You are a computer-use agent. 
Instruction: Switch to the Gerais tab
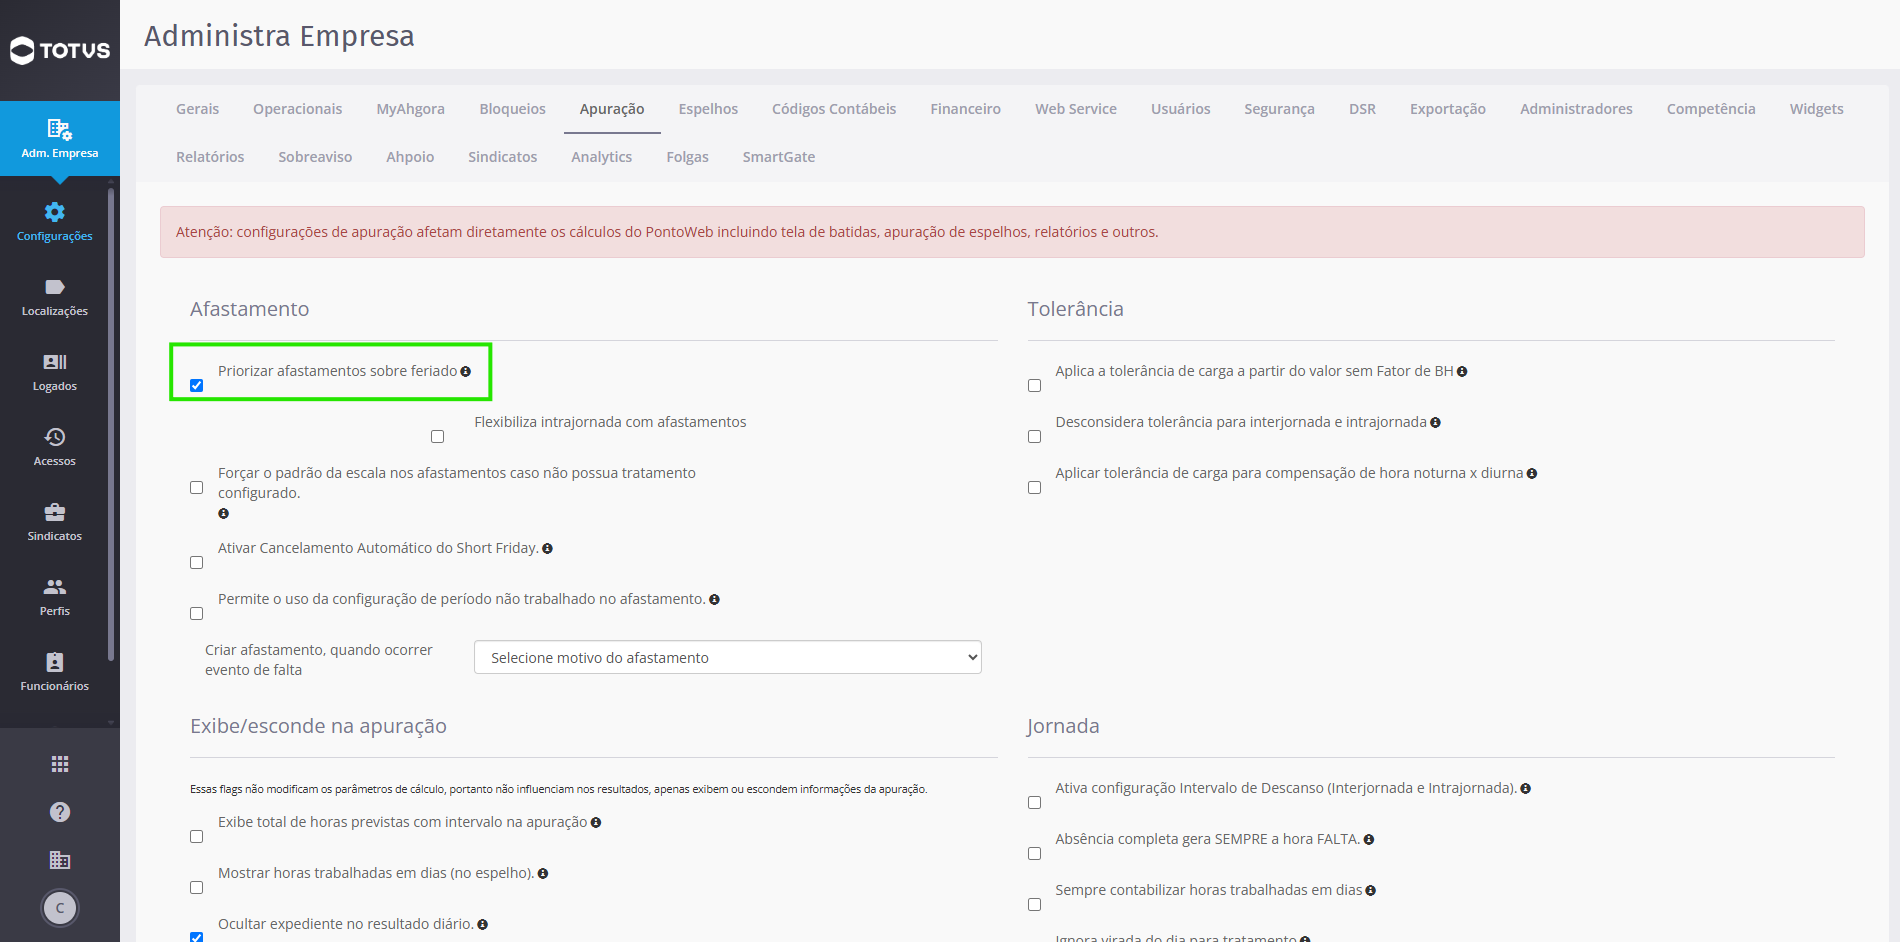click(x=198, y=109)
